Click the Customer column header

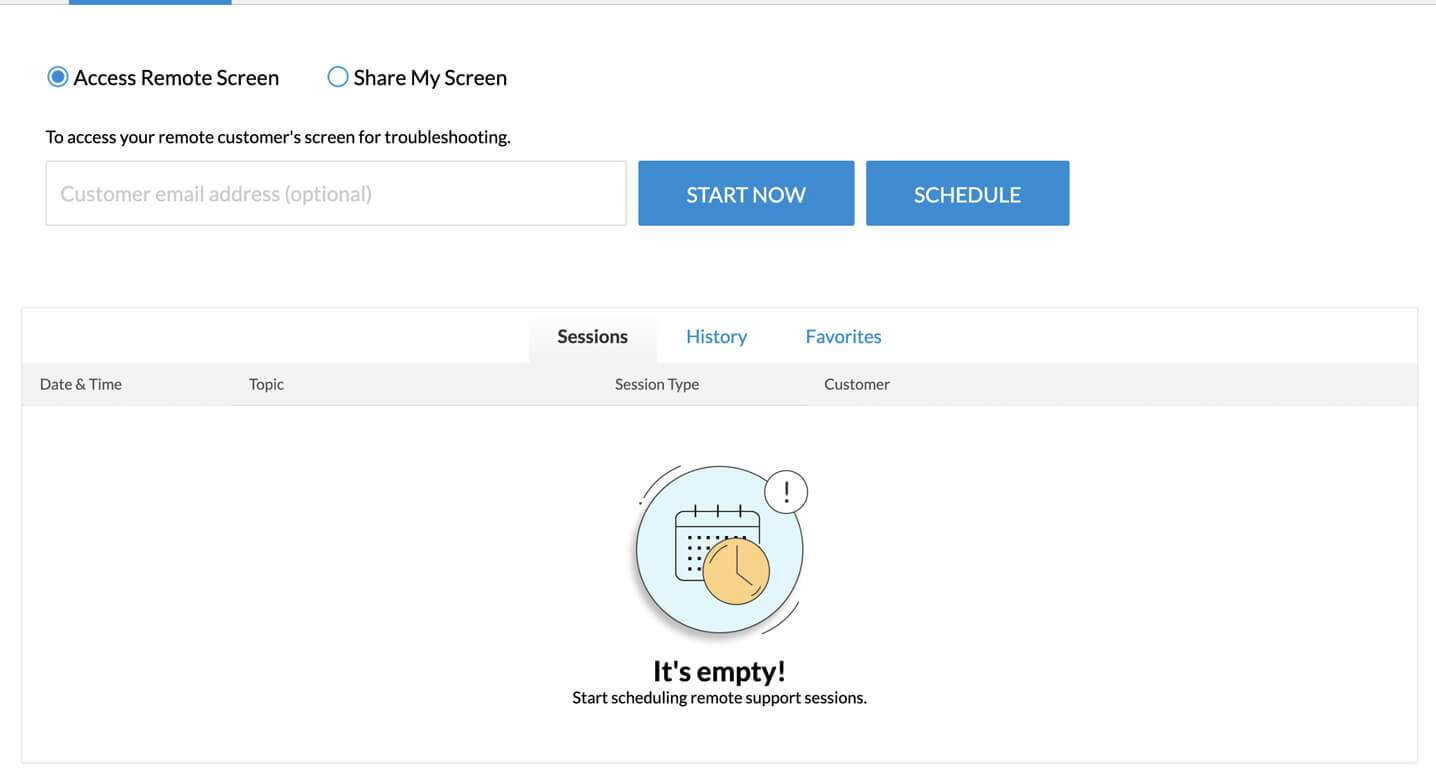pyautogui.click(x=856, y=384)
